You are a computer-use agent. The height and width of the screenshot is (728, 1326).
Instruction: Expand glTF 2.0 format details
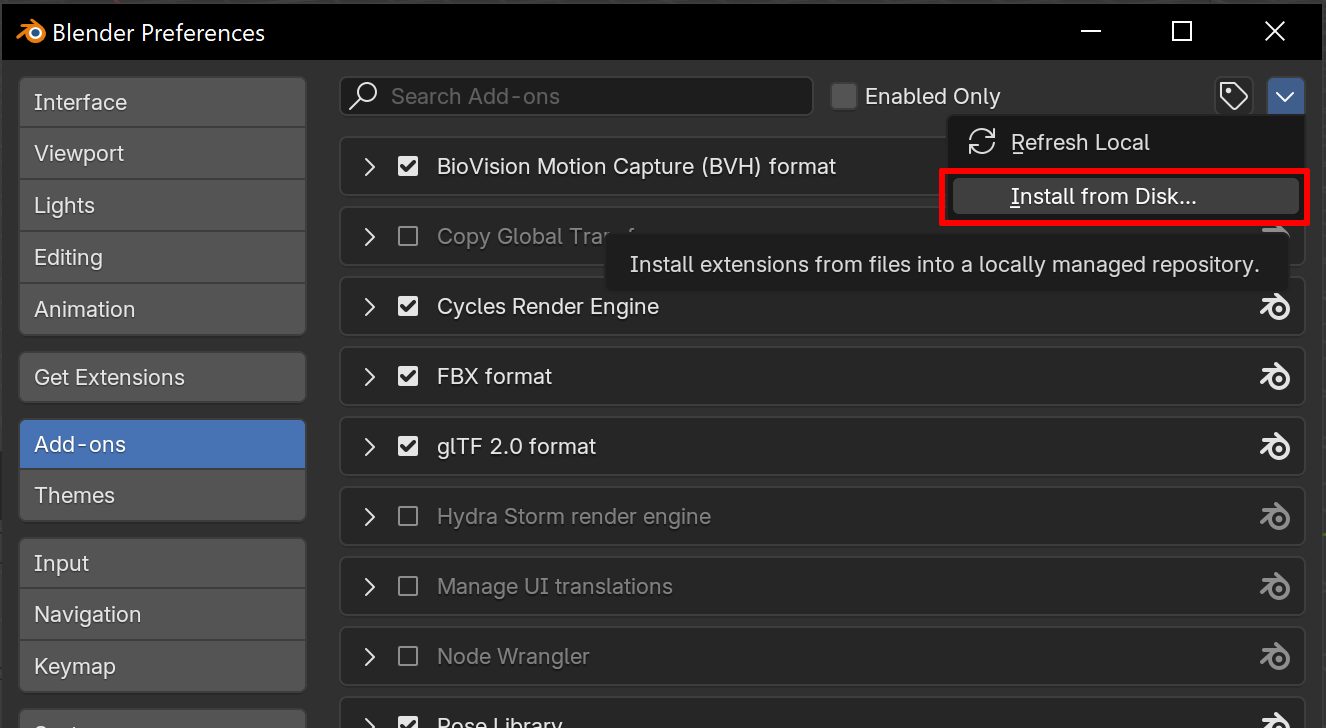click(x=370, y=446)
